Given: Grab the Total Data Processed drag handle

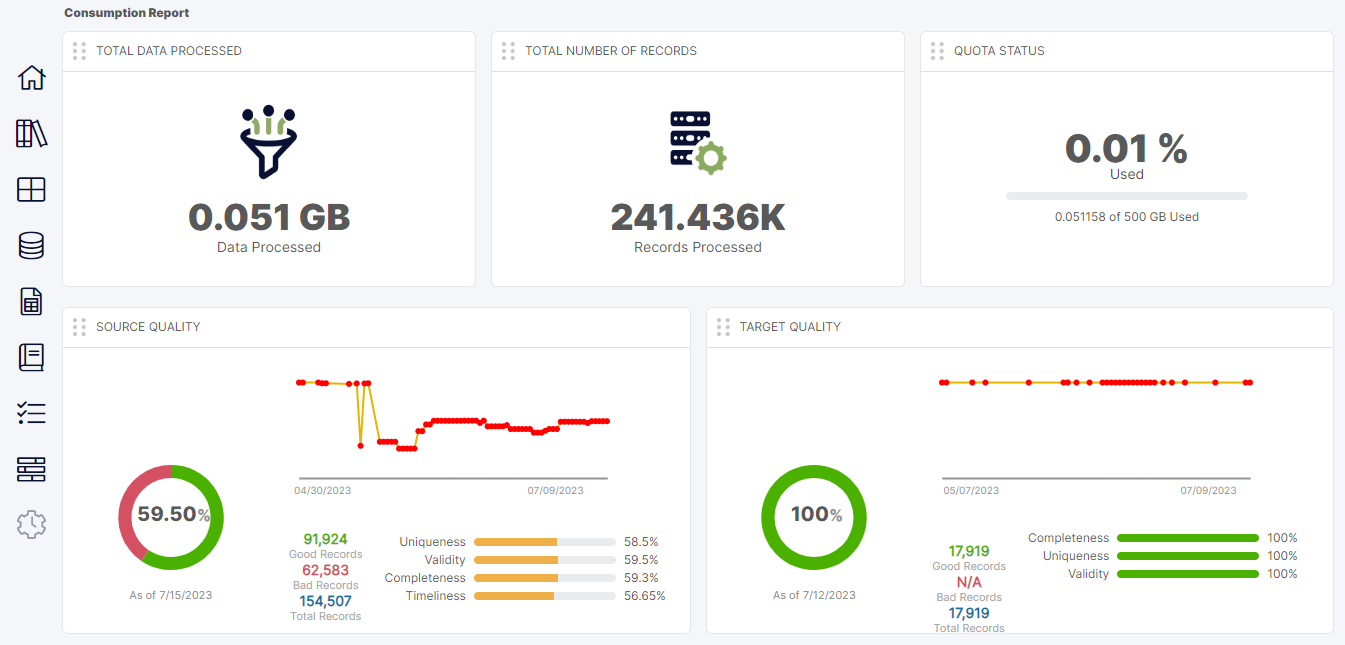Looking at the screenshot, I should (x=79, y=51).
